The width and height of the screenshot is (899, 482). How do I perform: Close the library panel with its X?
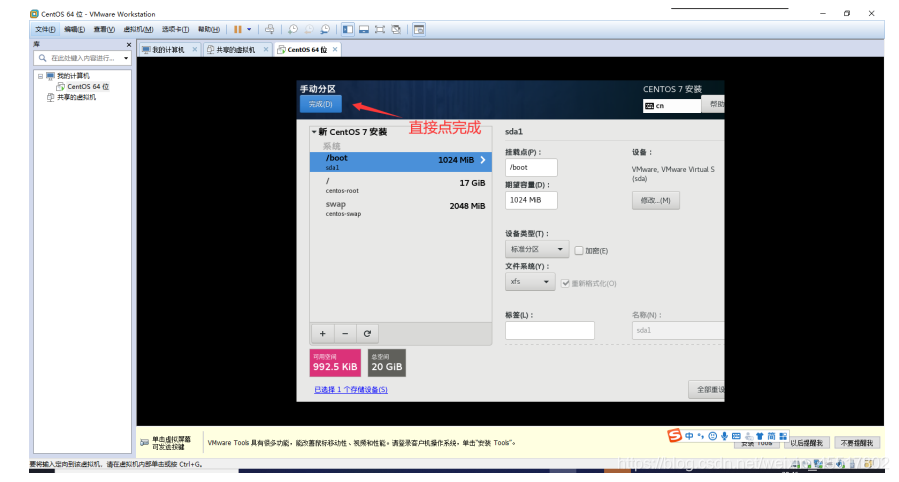coord(128,45)
